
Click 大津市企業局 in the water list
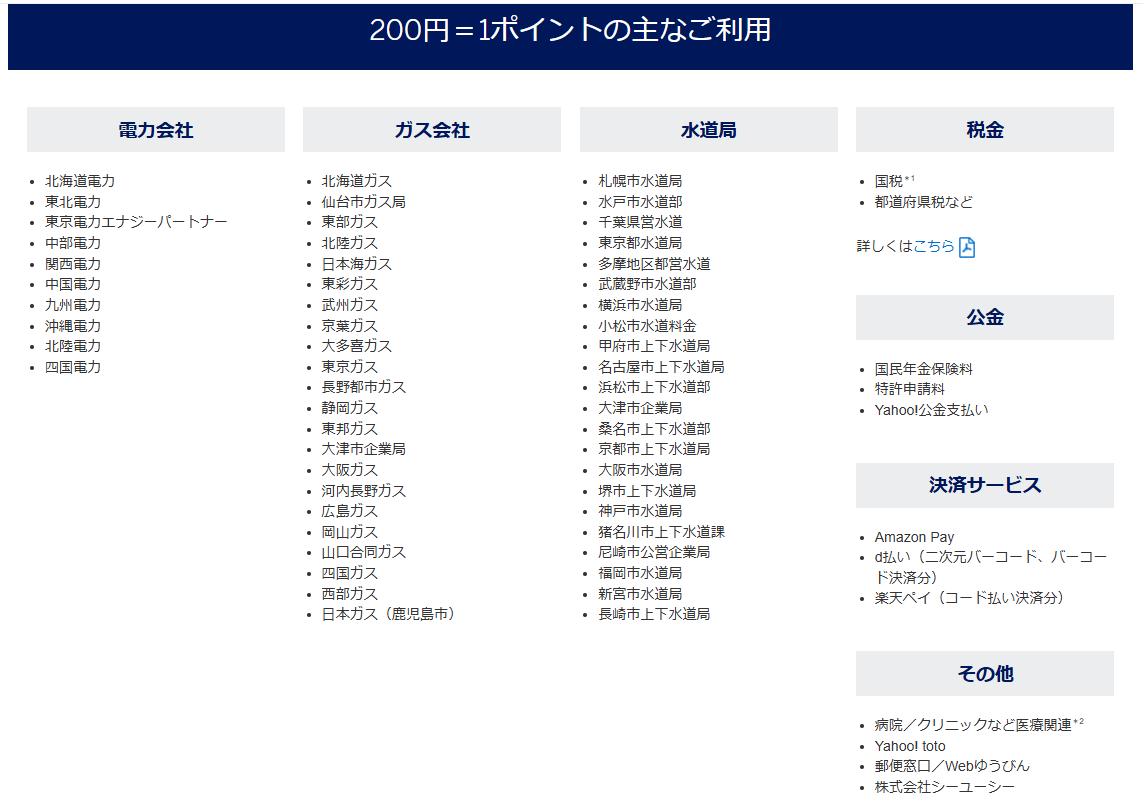pyautogui.click(x=640, y=408)
